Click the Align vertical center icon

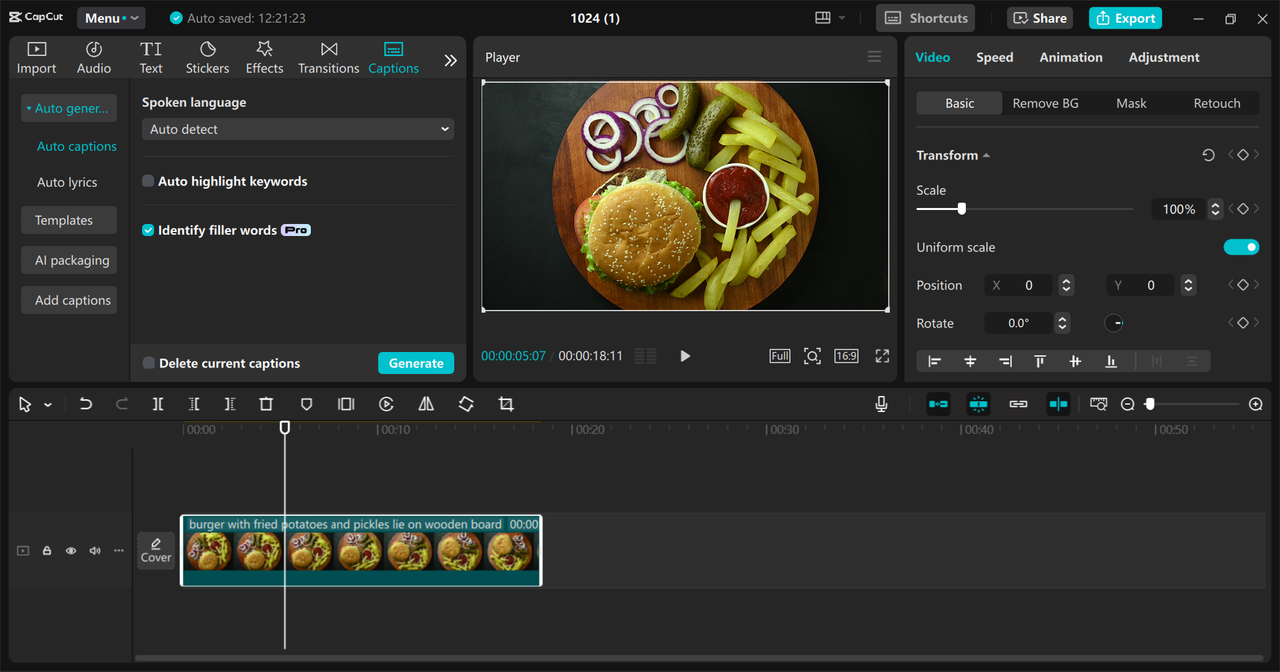1075,361
